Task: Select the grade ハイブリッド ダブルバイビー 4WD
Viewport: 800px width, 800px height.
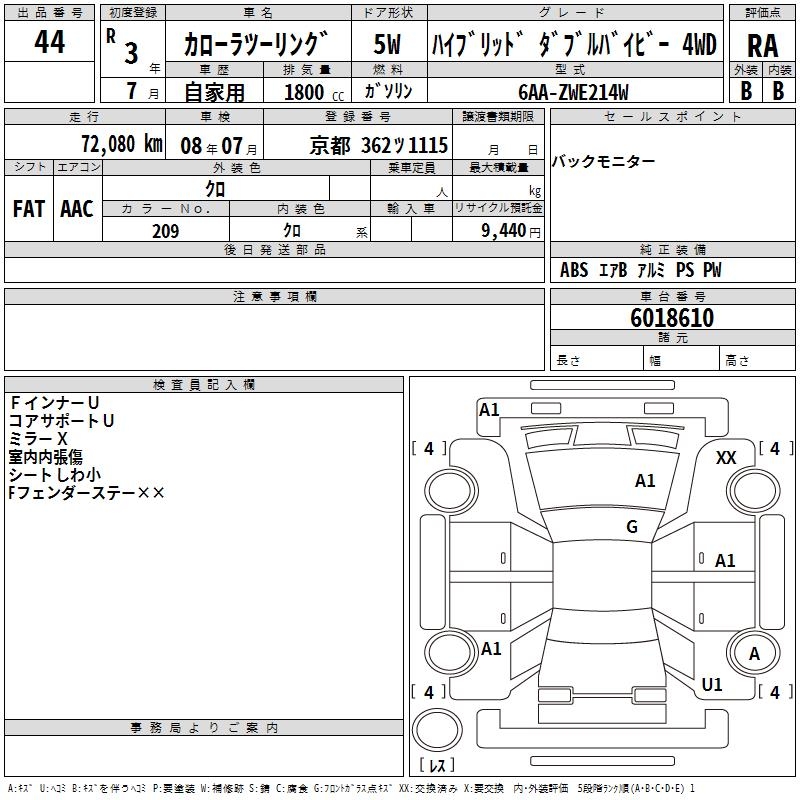Action: (574, 44)
